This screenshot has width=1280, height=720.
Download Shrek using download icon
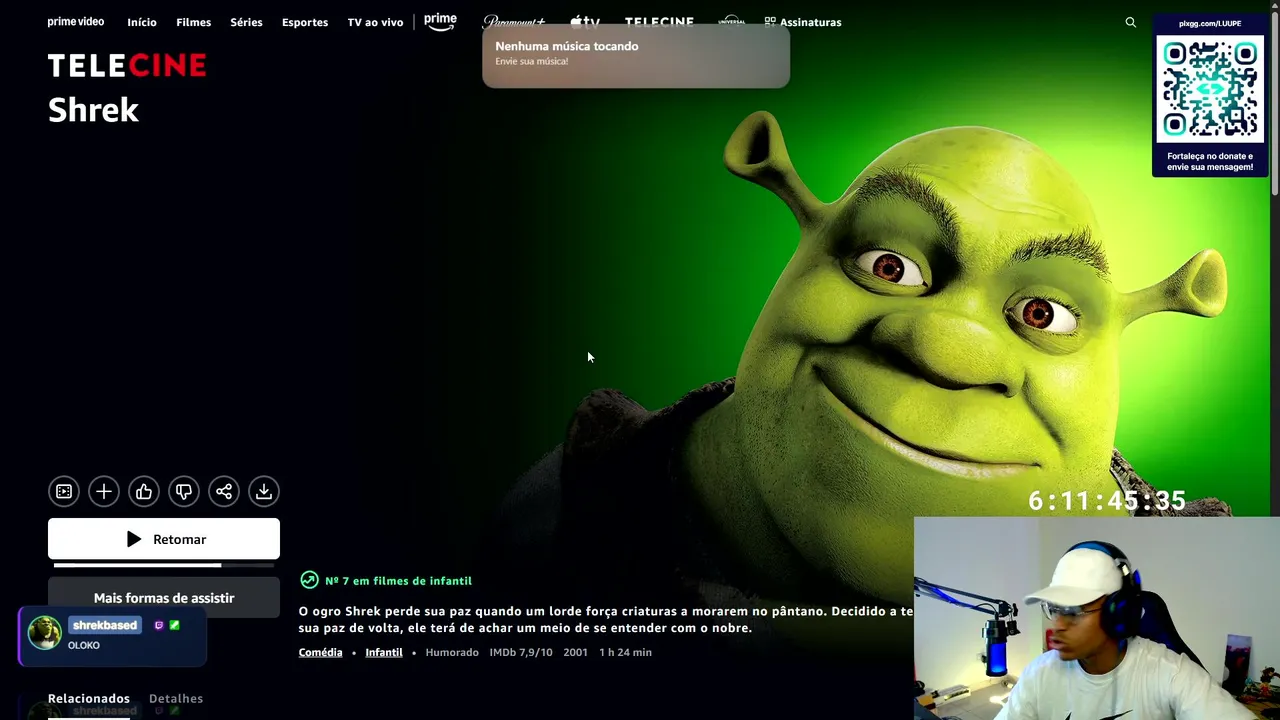tap(264, 491)
